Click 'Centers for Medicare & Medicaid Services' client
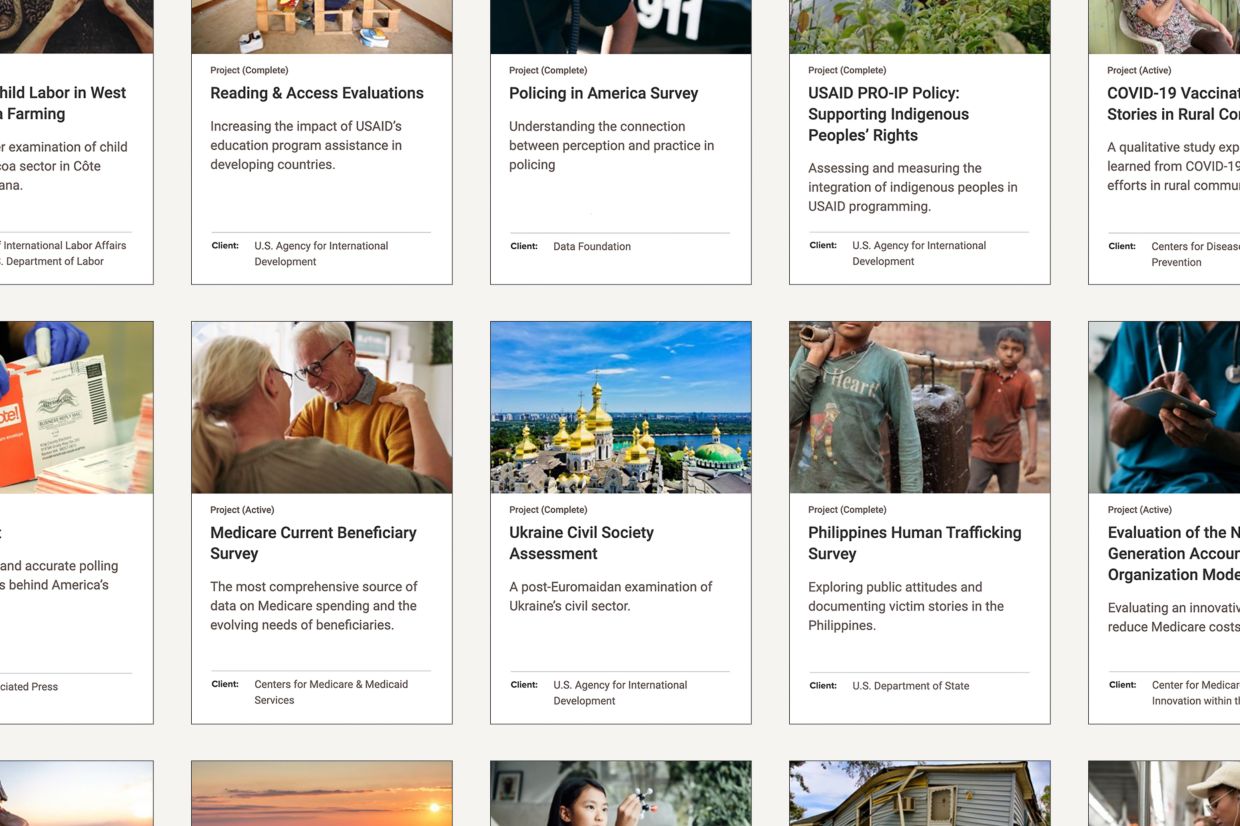The height and width of the screenshot is (826, 1240). coord(331,692)
